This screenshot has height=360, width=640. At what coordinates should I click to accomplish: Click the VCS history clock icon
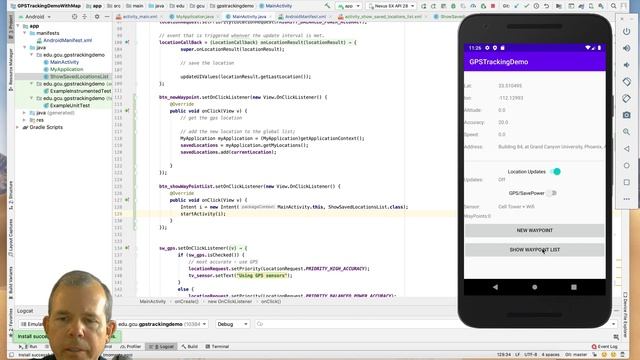pyautogui.click(x=536, y=6)
